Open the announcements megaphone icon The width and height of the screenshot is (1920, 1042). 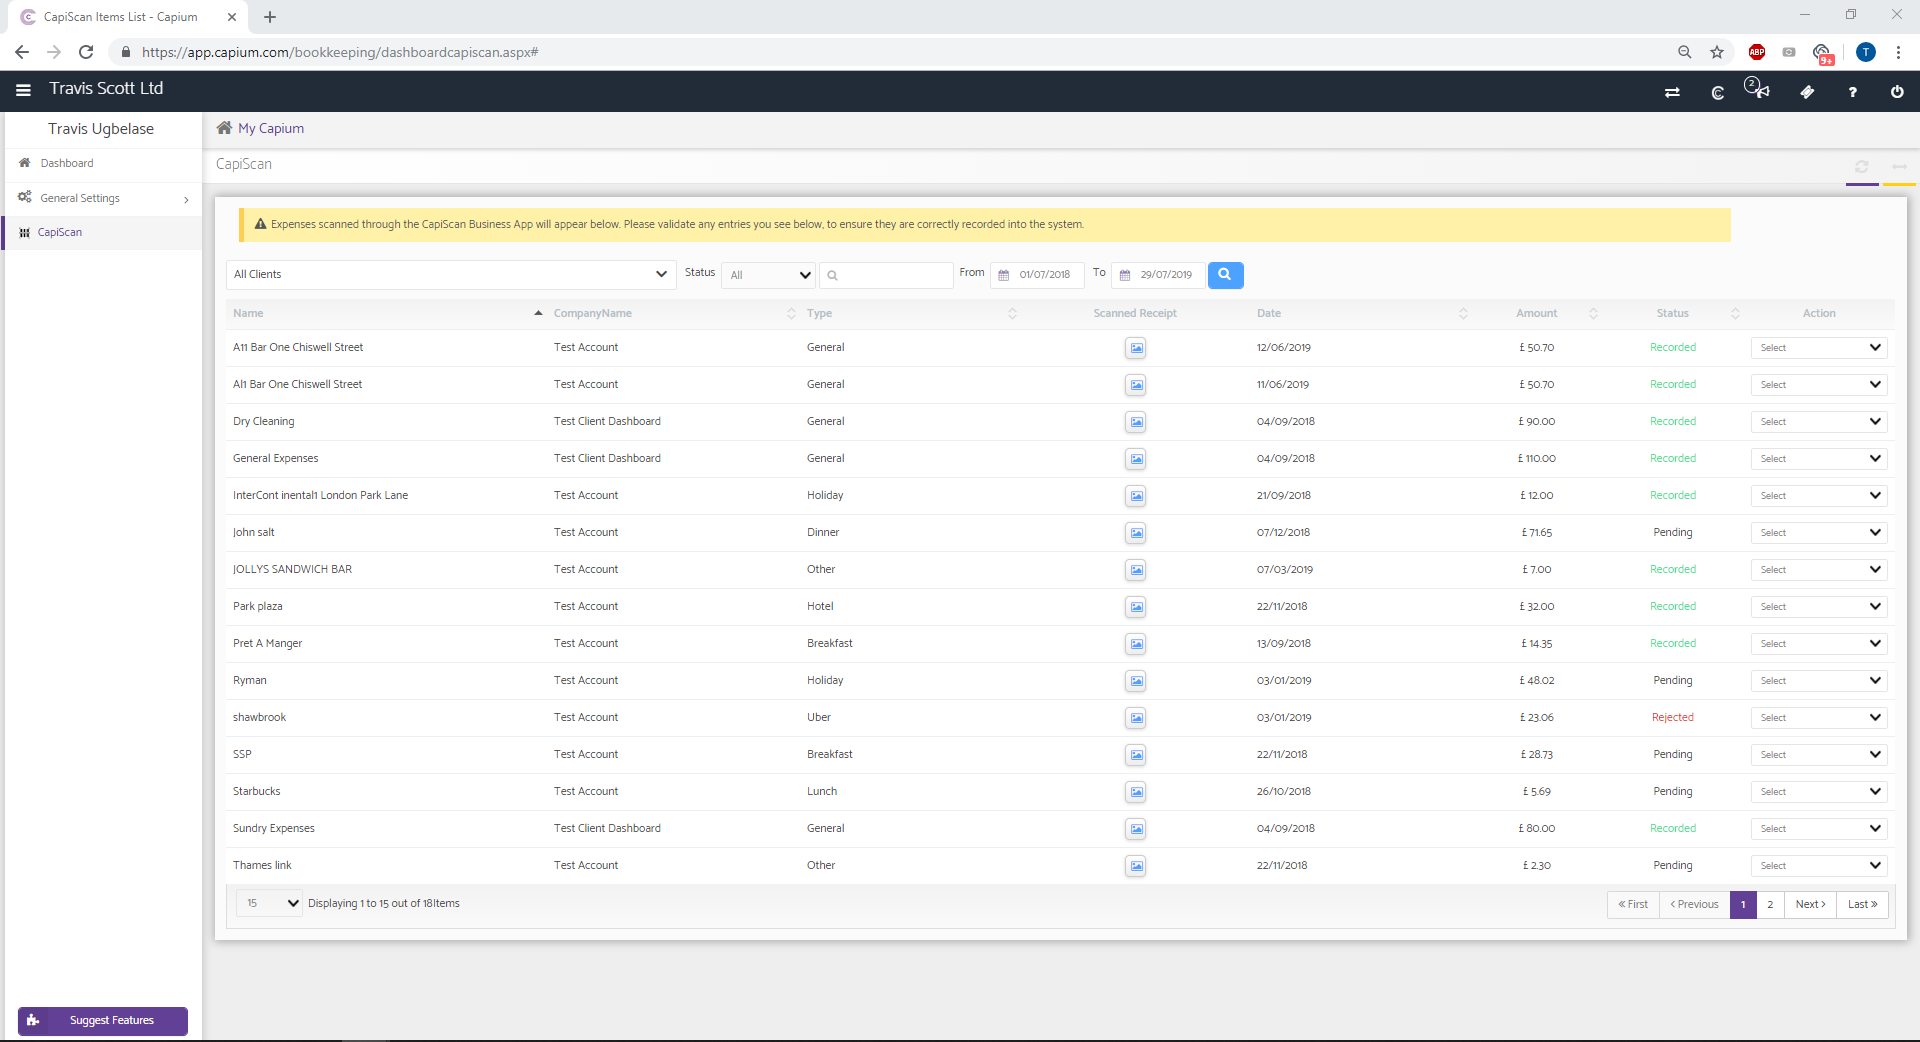tap(1762, 91)
